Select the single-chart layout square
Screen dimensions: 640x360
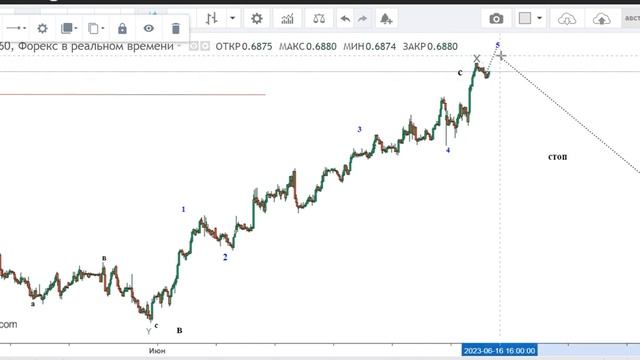point(525,18)
